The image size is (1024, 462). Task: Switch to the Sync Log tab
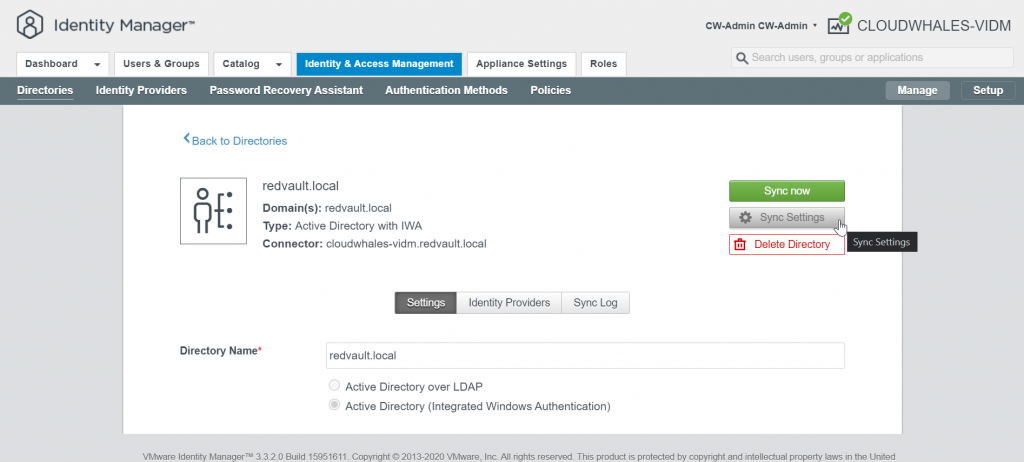coord(595,303)
